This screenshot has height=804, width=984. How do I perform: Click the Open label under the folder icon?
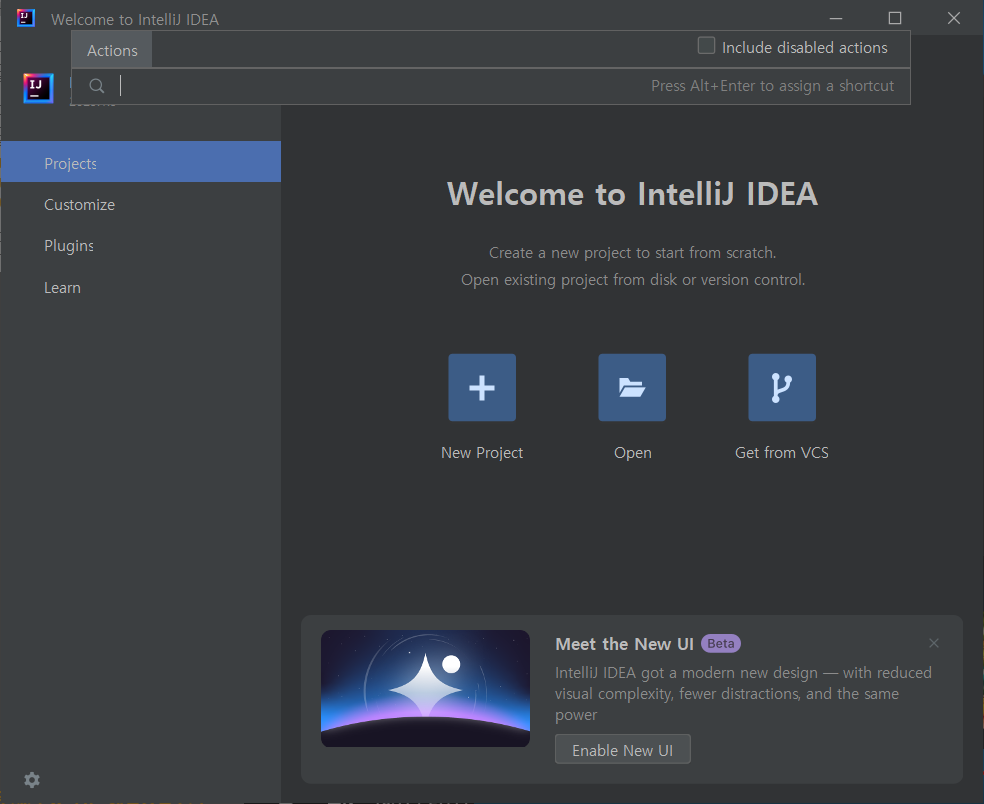click(633, 453)
